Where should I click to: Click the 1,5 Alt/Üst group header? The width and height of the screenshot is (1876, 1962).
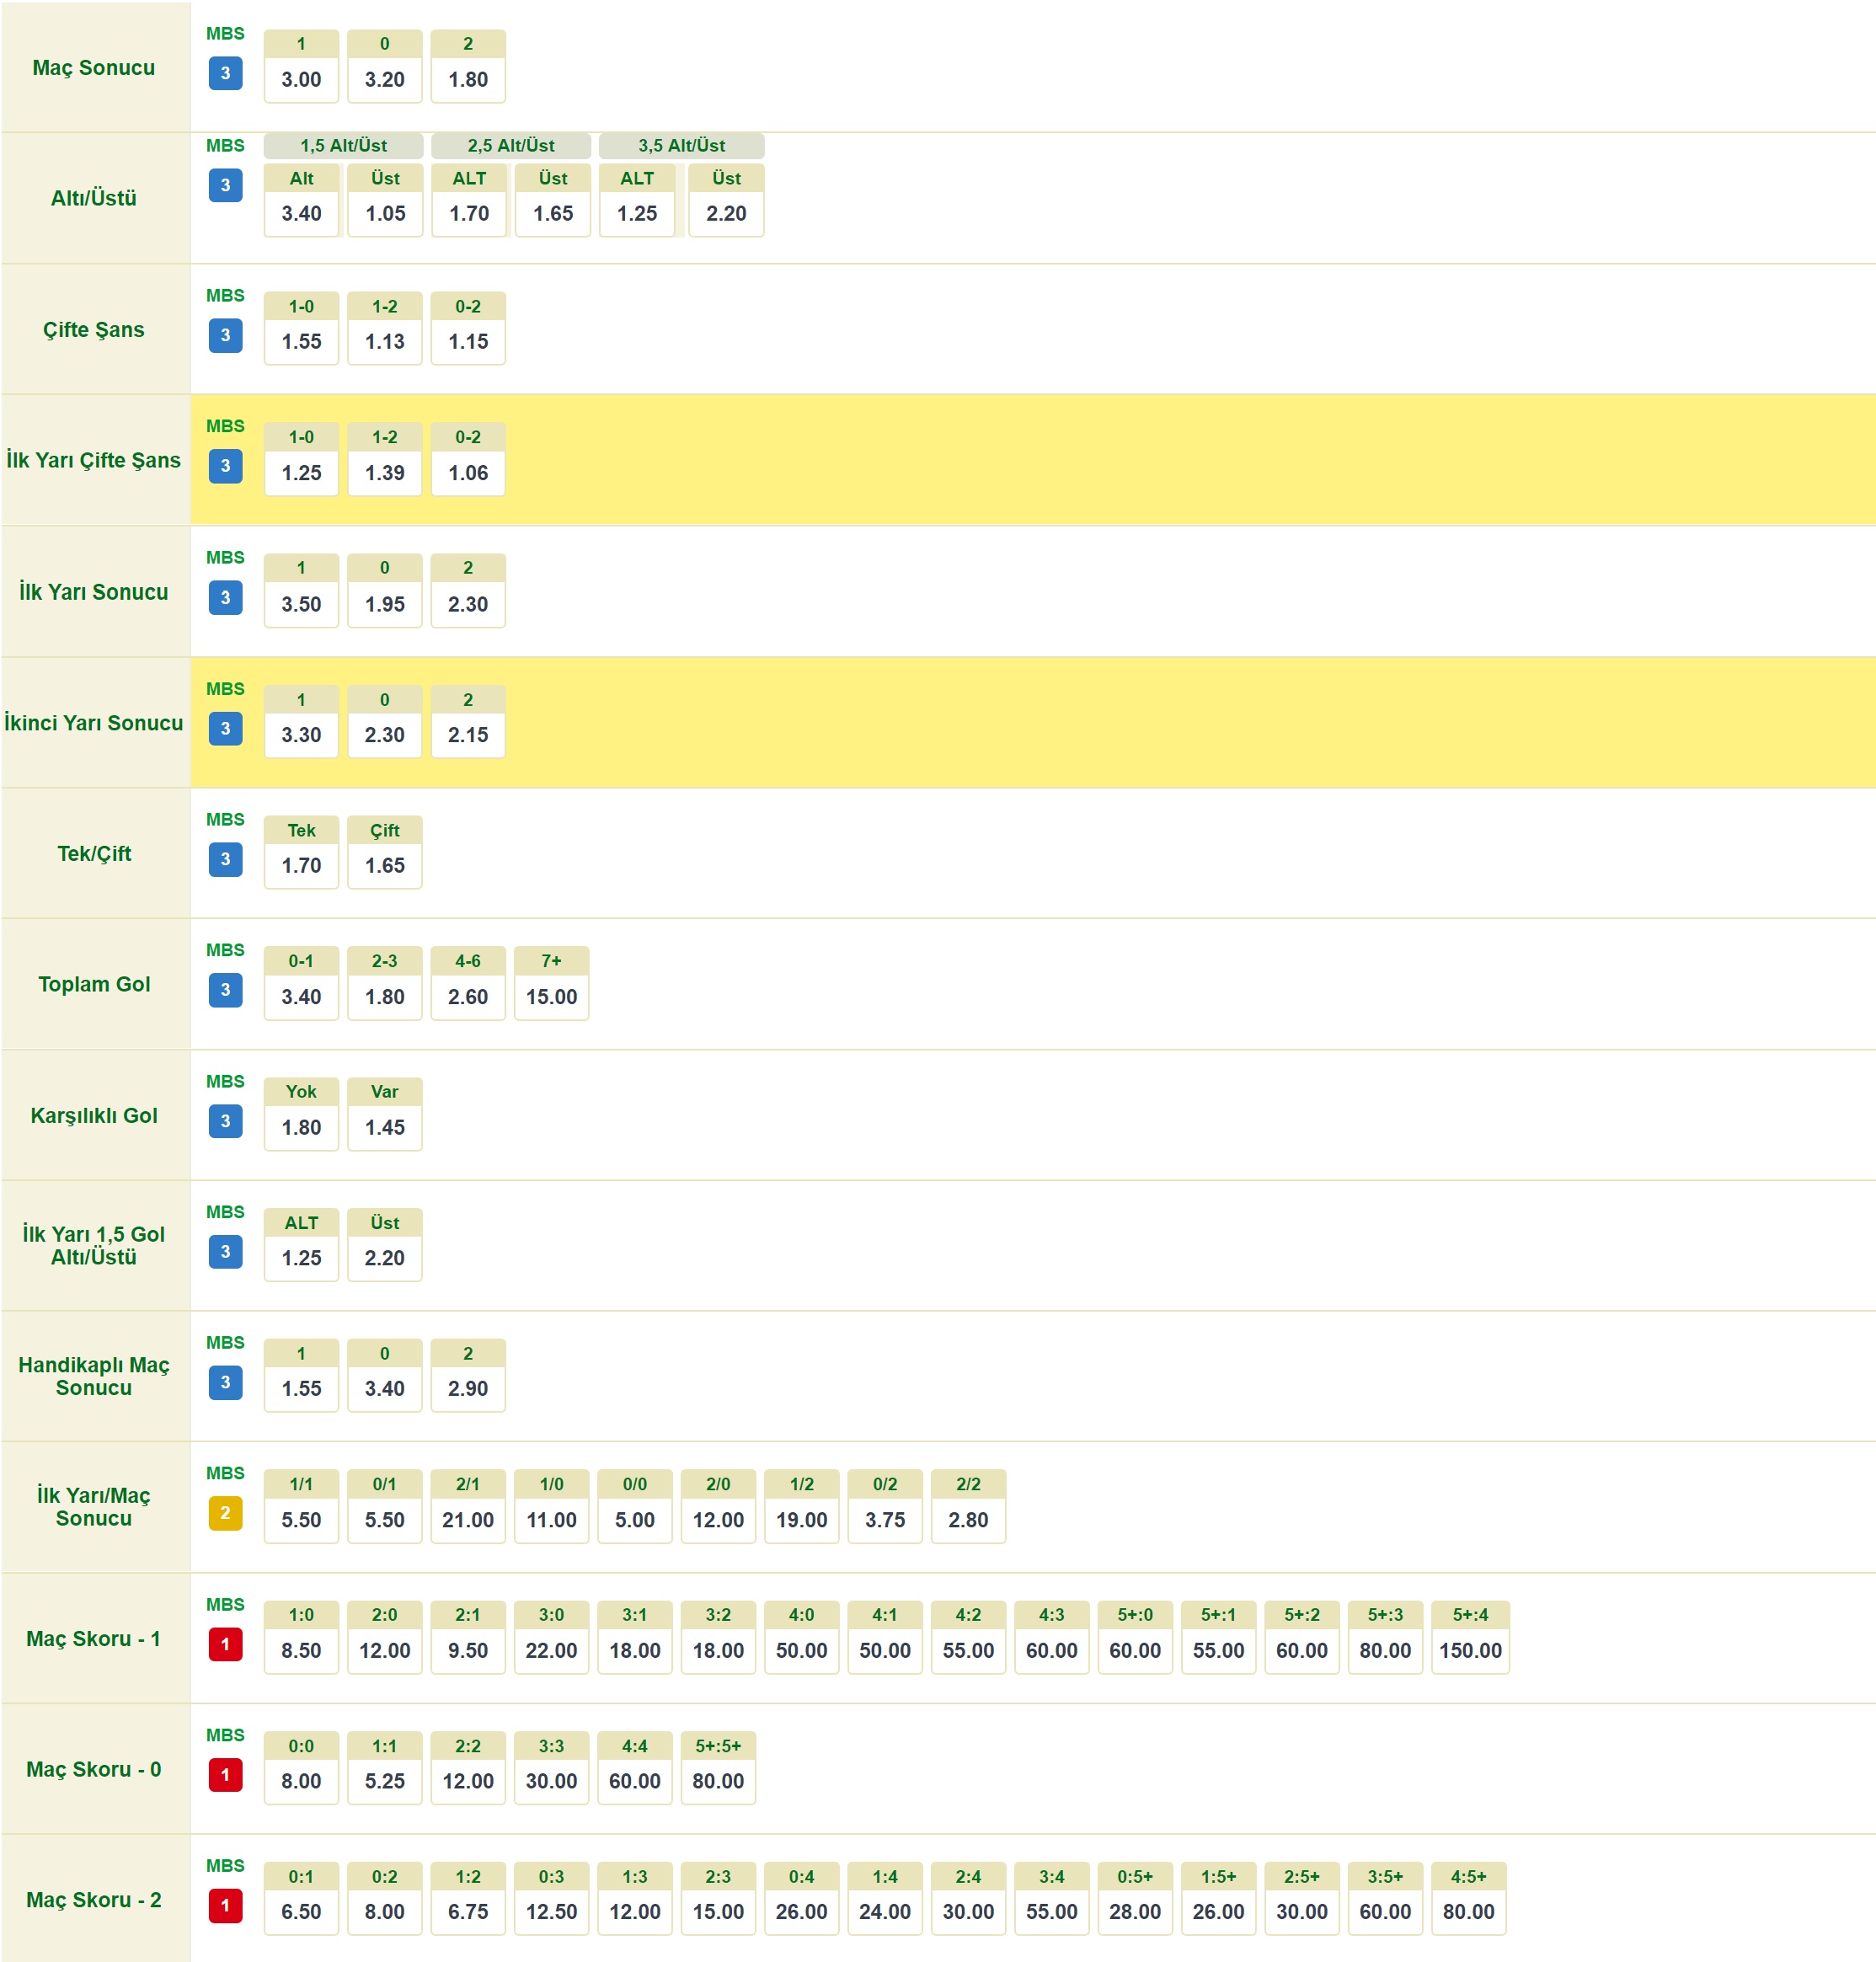[343, 146]
